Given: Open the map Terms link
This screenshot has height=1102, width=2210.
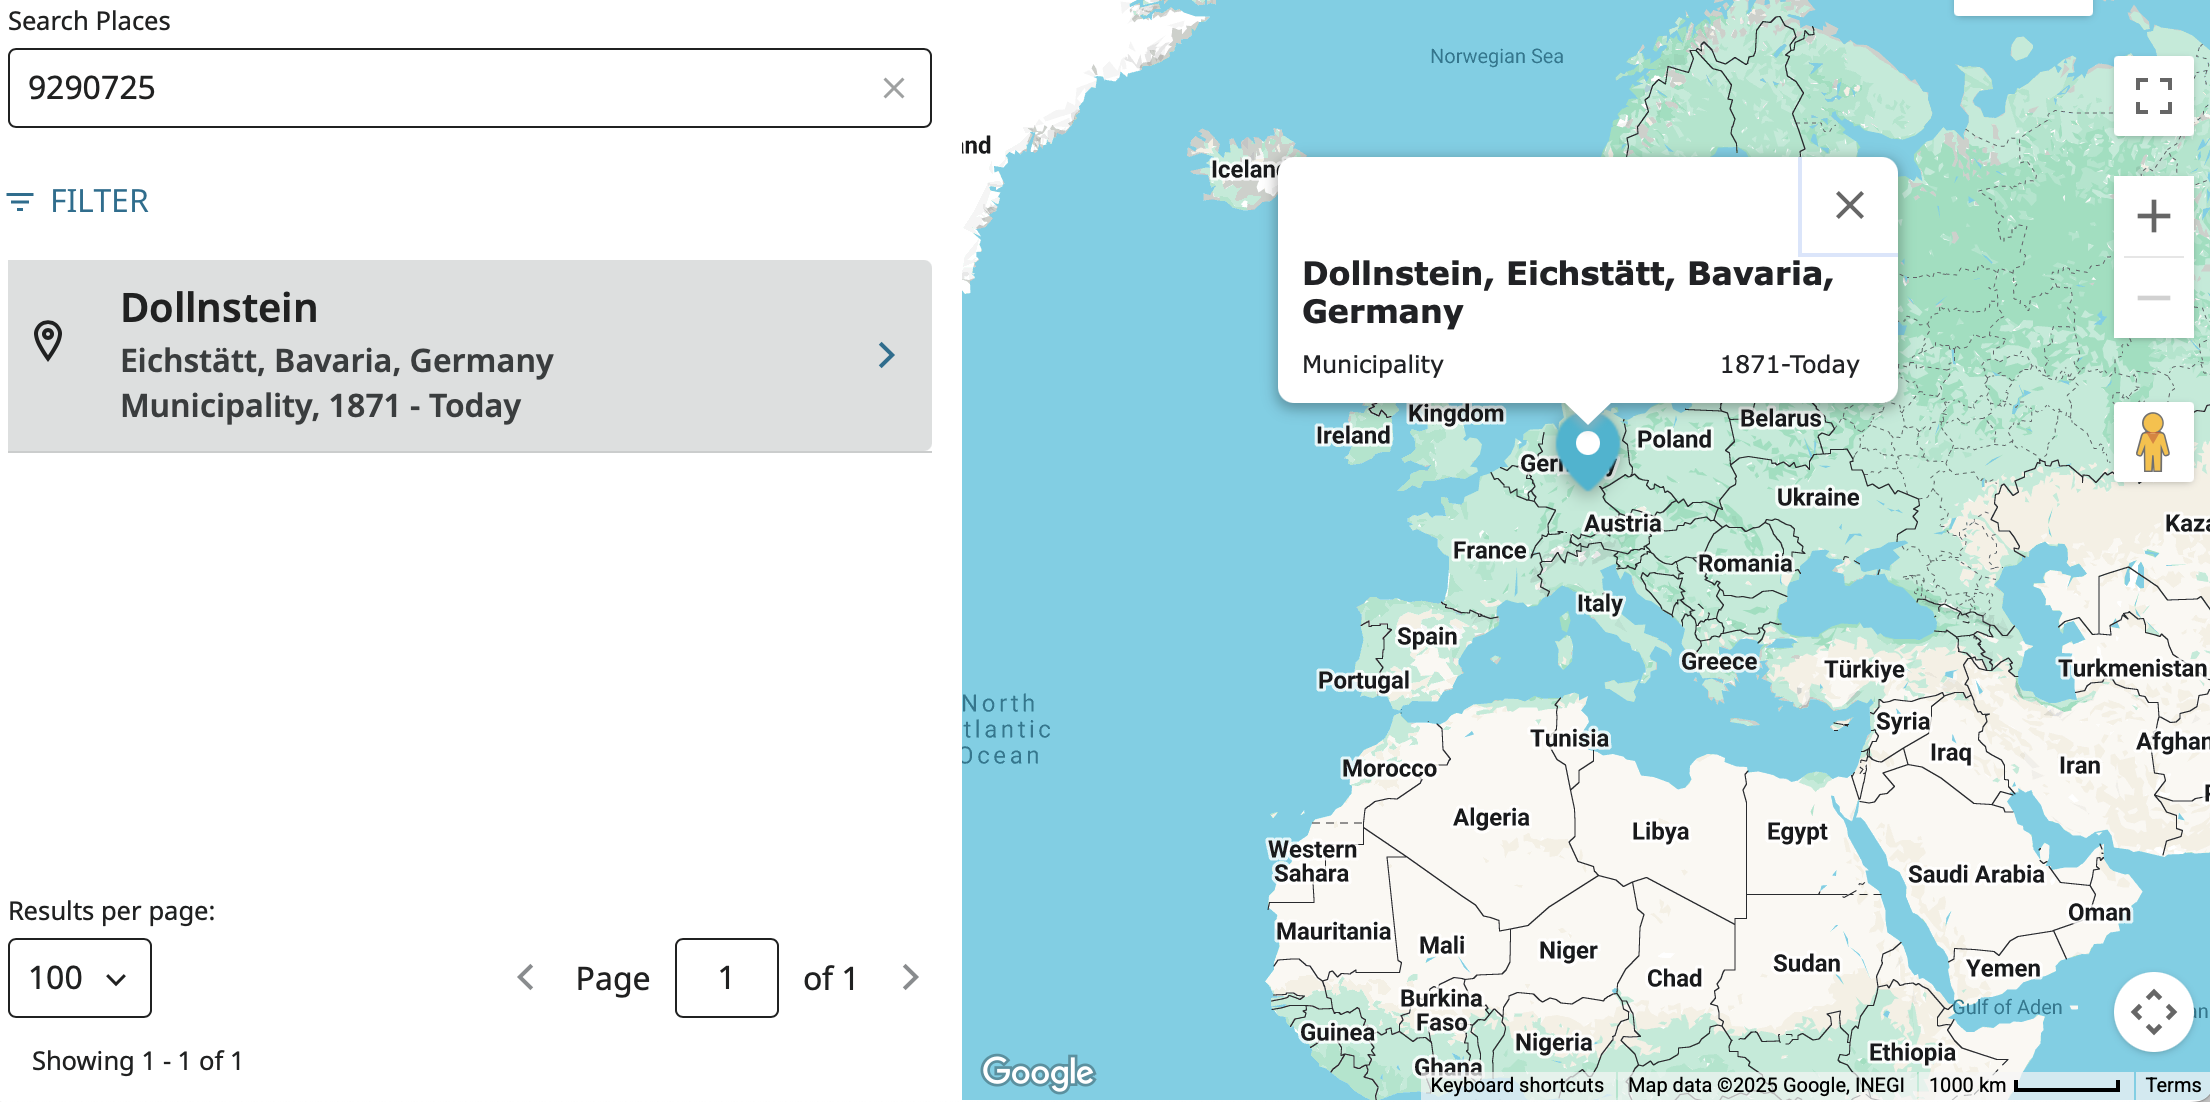Looking at the screenshot, I should point(2172,1085).
